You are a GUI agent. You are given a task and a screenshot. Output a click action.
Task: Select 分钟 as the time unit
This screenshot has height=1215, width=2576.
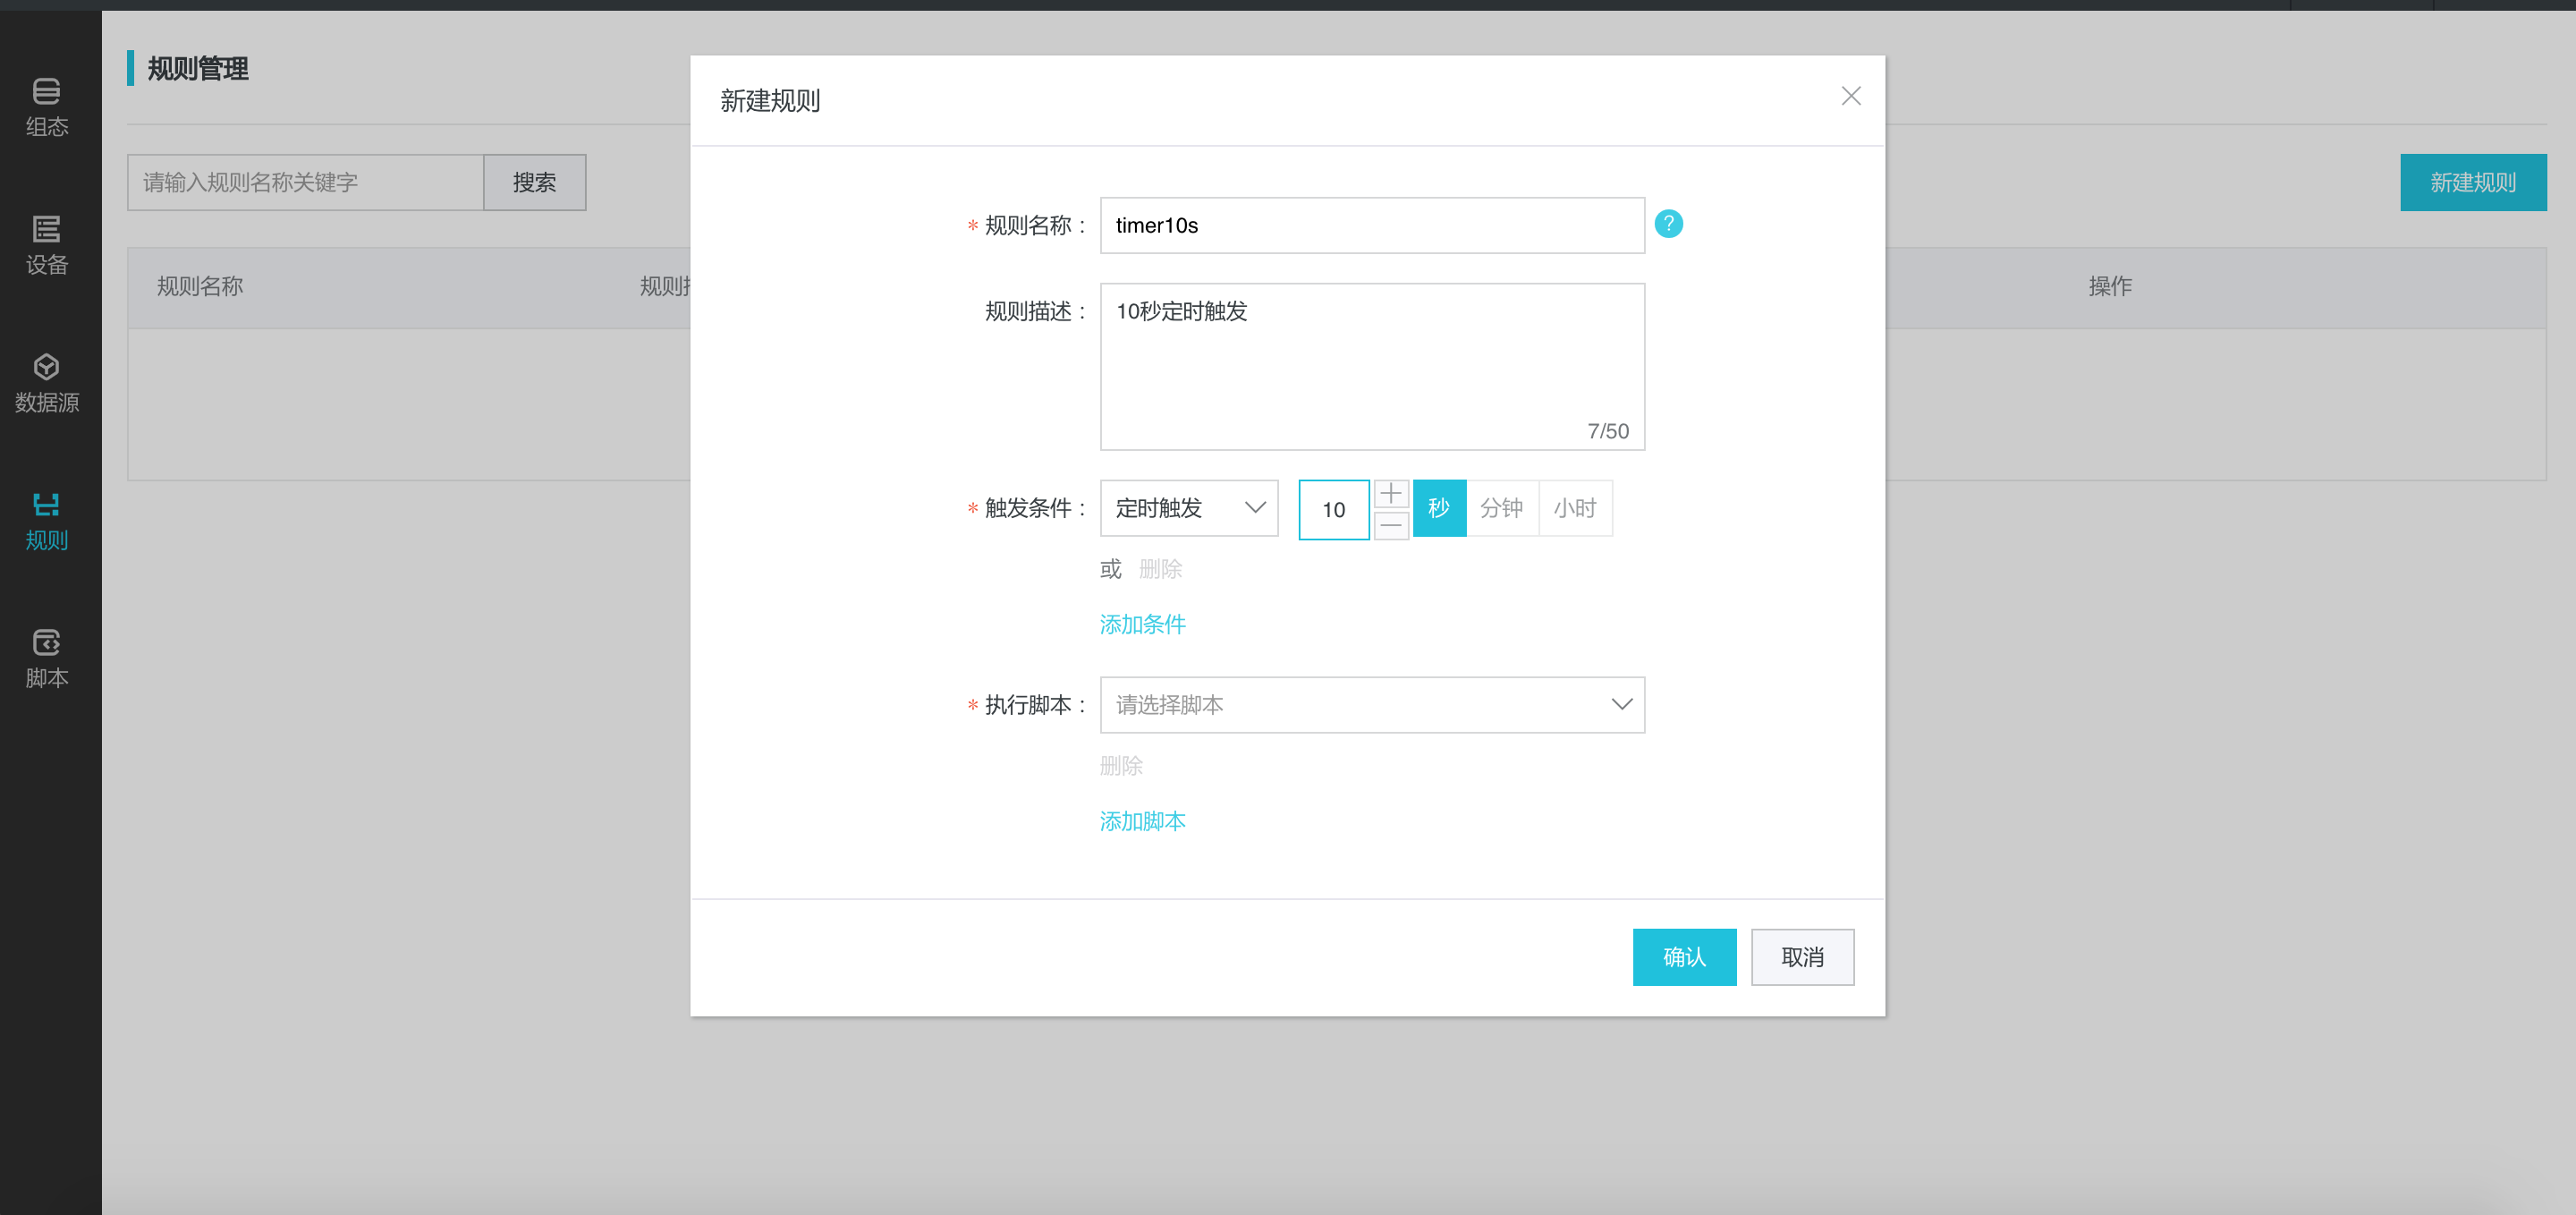1501,508
